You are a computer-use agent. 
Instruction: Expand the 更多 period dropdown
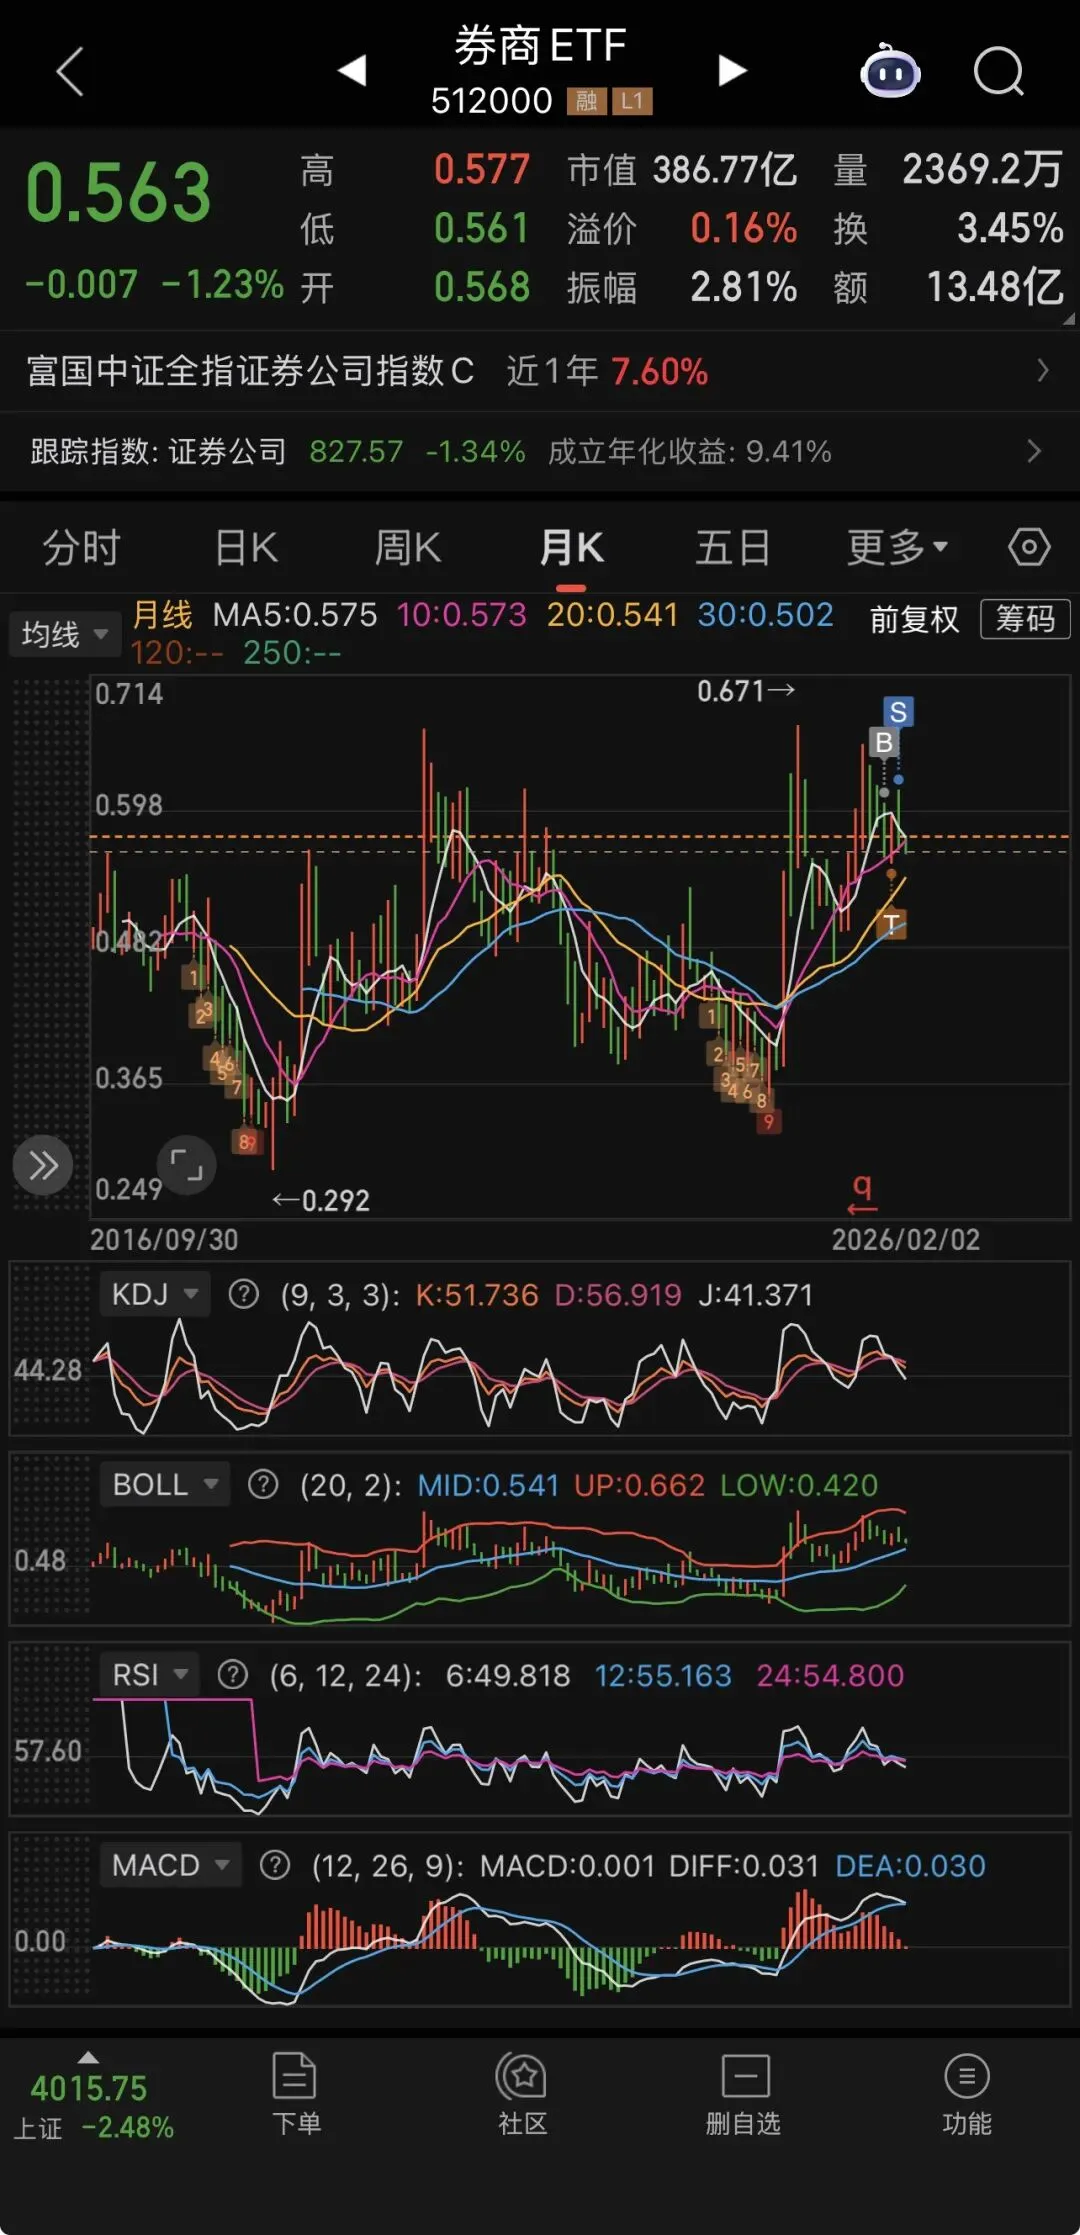[x=897, y=547]
